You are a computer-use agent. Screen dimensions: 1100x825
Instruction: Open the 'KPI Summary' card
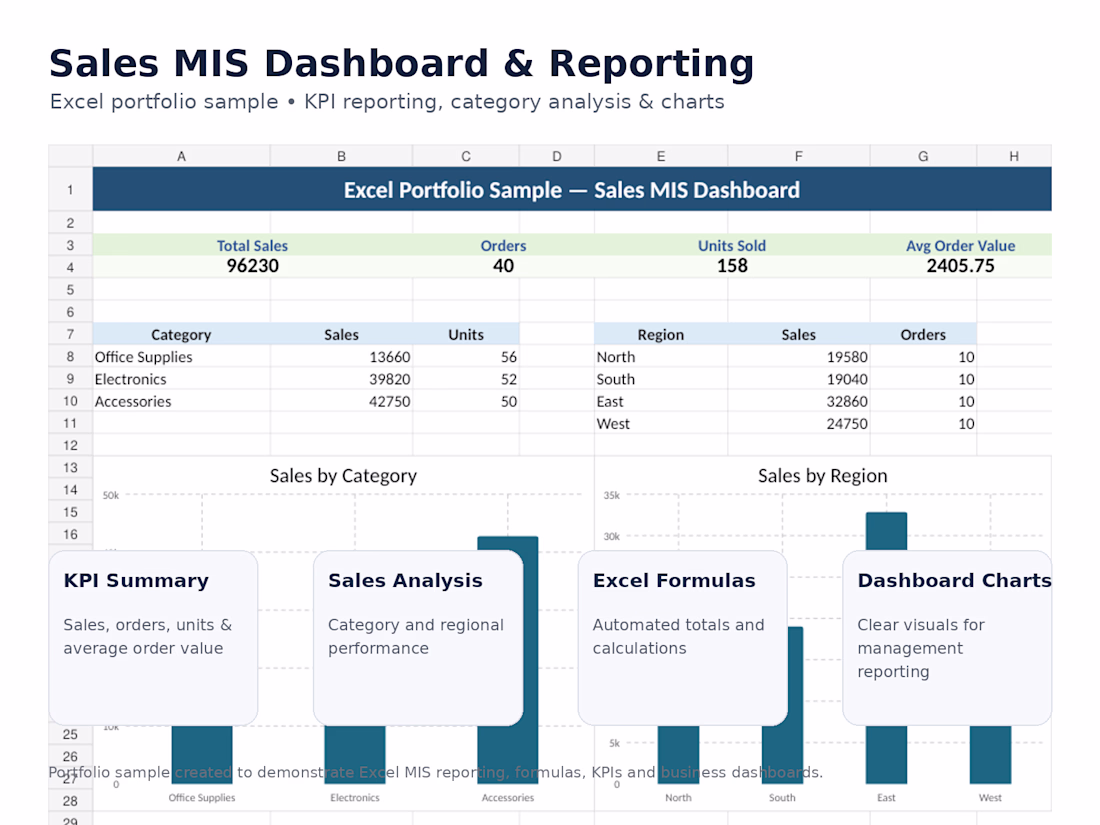pyautogui.click(x=153, y=638)
